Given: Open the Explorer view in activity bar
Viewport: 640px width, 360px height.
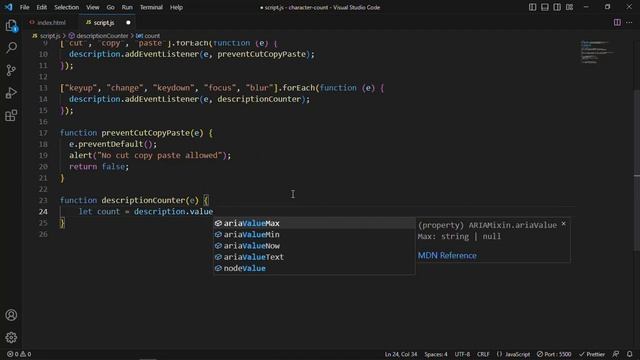Looking at the screenshot, I should pyautogui.click(x=11, y=26).
